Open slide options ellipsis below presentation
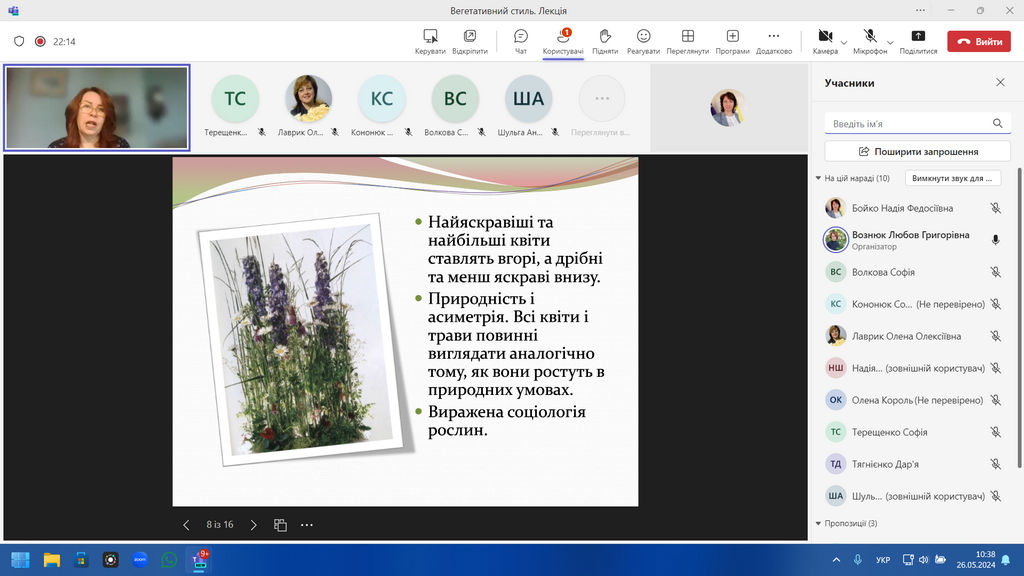The width and height of the screenshot is (1024, 576). (307, 525)
